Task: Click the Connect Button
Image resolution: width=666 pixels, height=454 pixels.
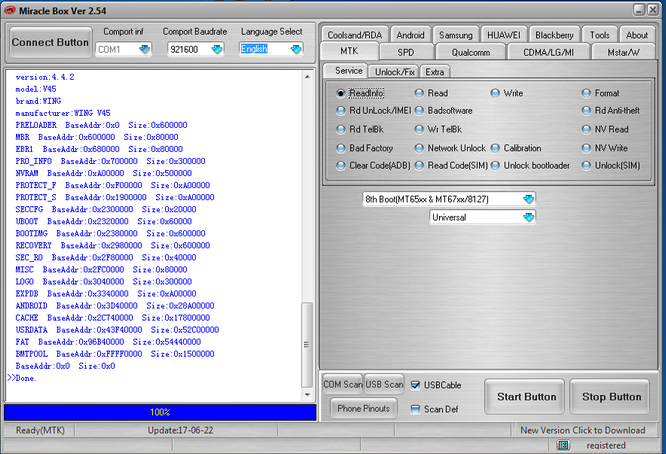Action: pos(51,42)
